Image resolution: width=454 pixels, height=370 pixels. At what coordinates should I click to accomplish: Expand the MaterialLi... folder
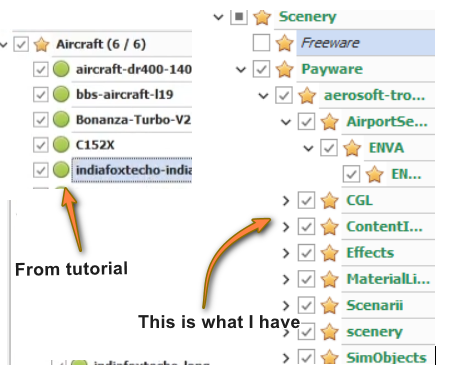(286, 279)
